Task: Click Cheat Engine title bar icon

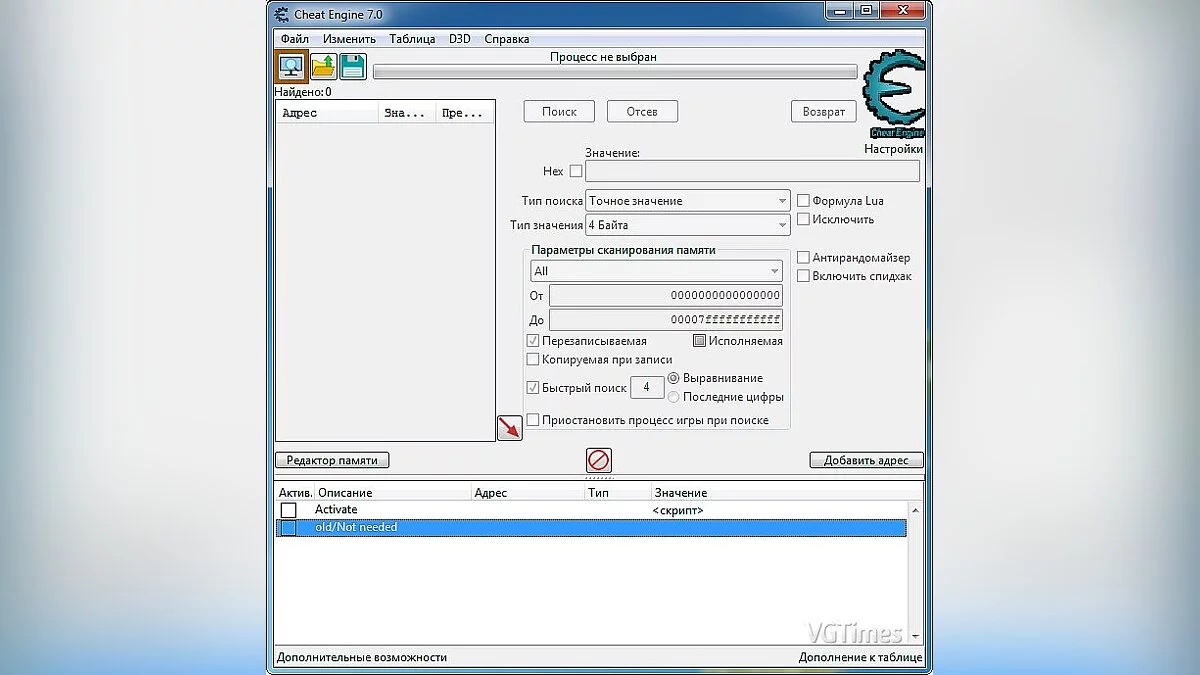Action: coord(280,14)
